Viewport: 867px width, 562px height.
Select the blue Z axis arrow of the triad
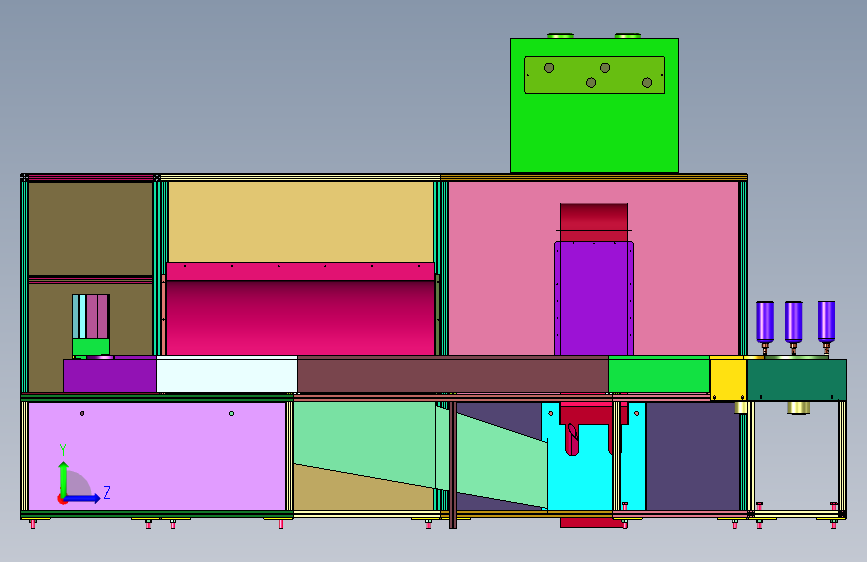83,498
